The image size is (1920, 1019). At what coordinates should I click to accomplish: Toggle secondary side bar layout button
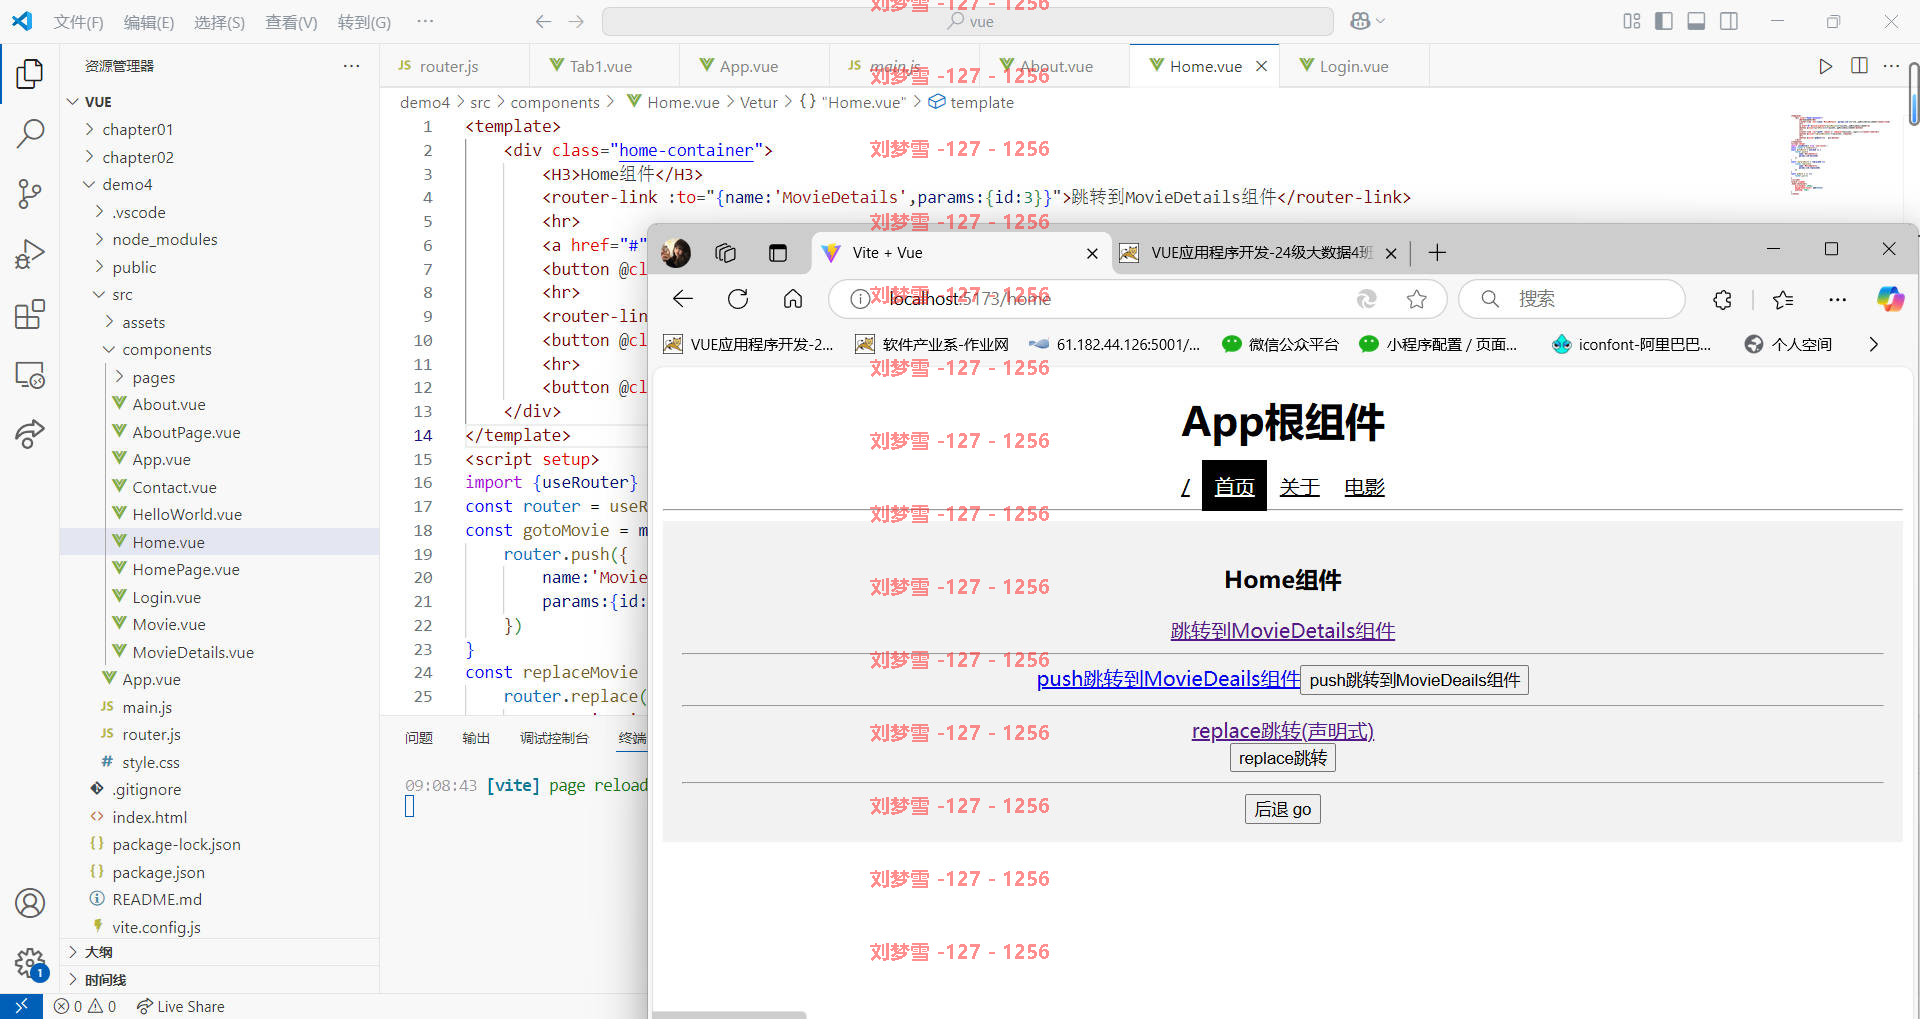point(1729,21)
